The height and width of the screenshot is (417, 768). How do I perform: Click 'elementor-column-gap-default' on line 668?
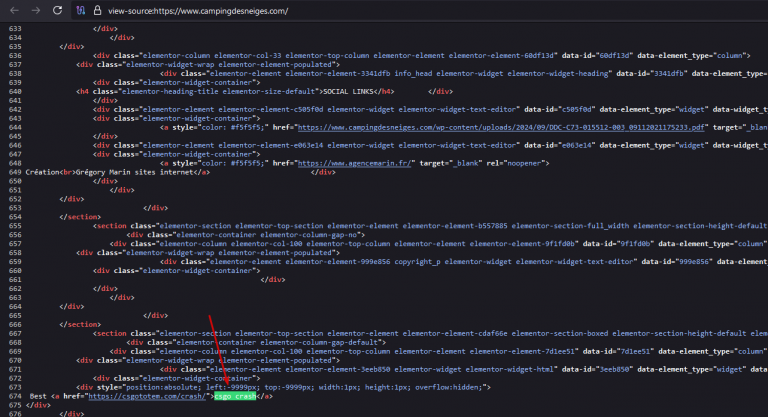pos(321,343)
